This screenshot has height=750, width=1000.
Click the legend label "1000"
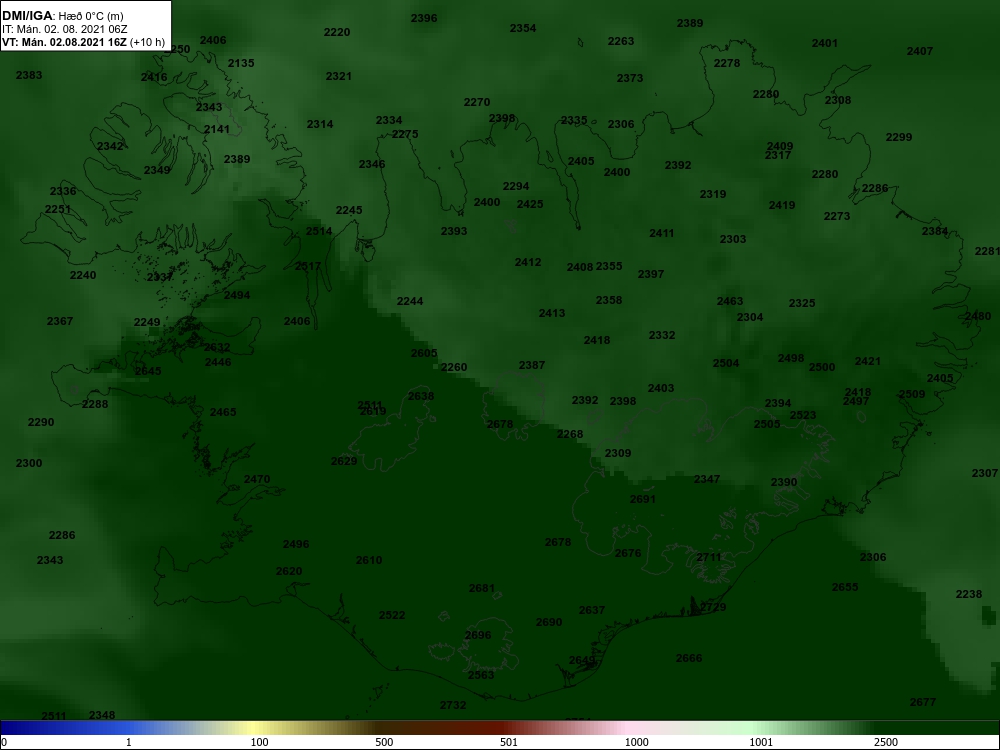pos(636,742)
